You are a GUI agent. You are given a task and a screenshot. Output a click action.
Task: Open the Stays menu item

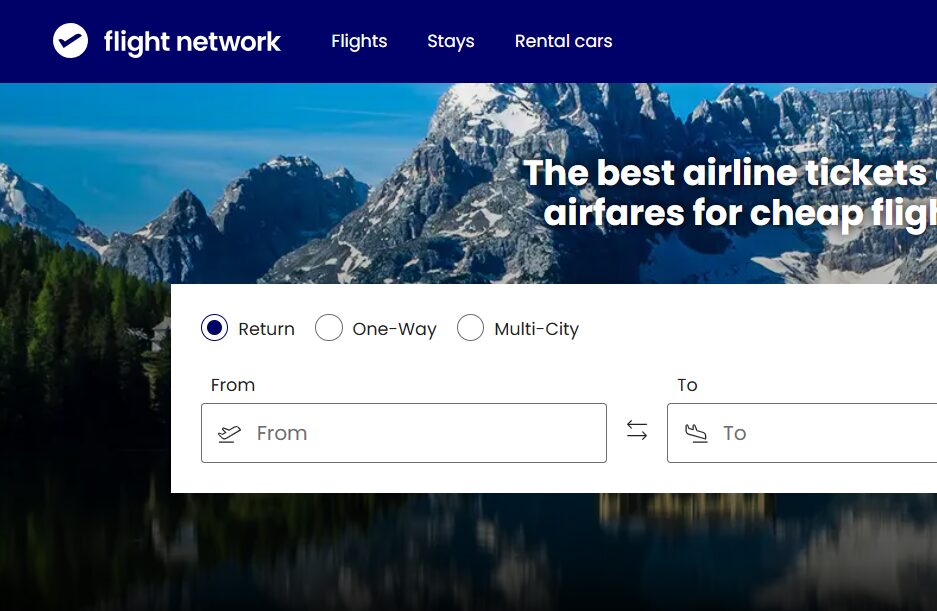(451, 41)
